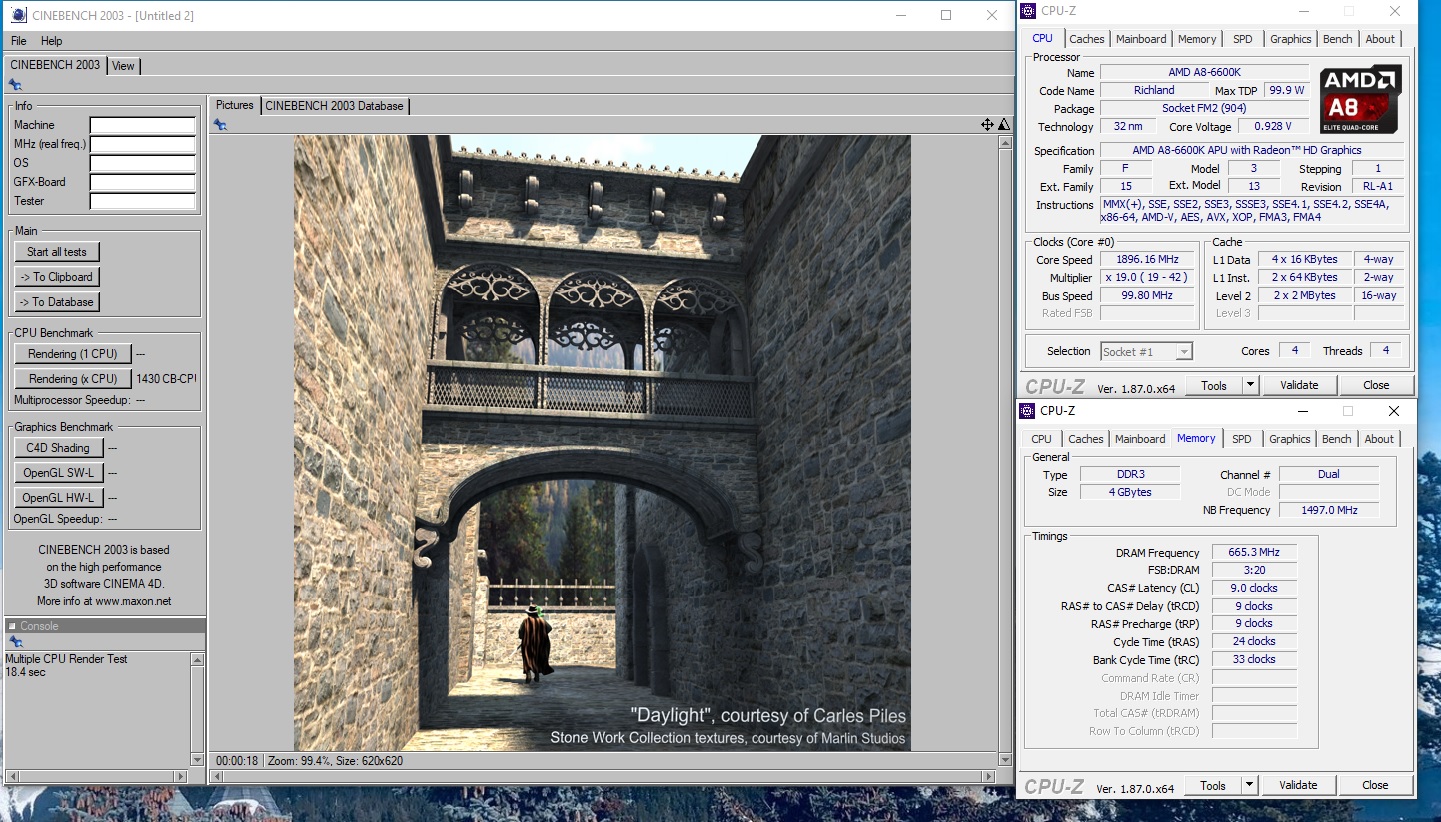The image size is (1441, 822).
Task: Click the Console vertical scrollbar up arrow
Action: click(197, 659)
